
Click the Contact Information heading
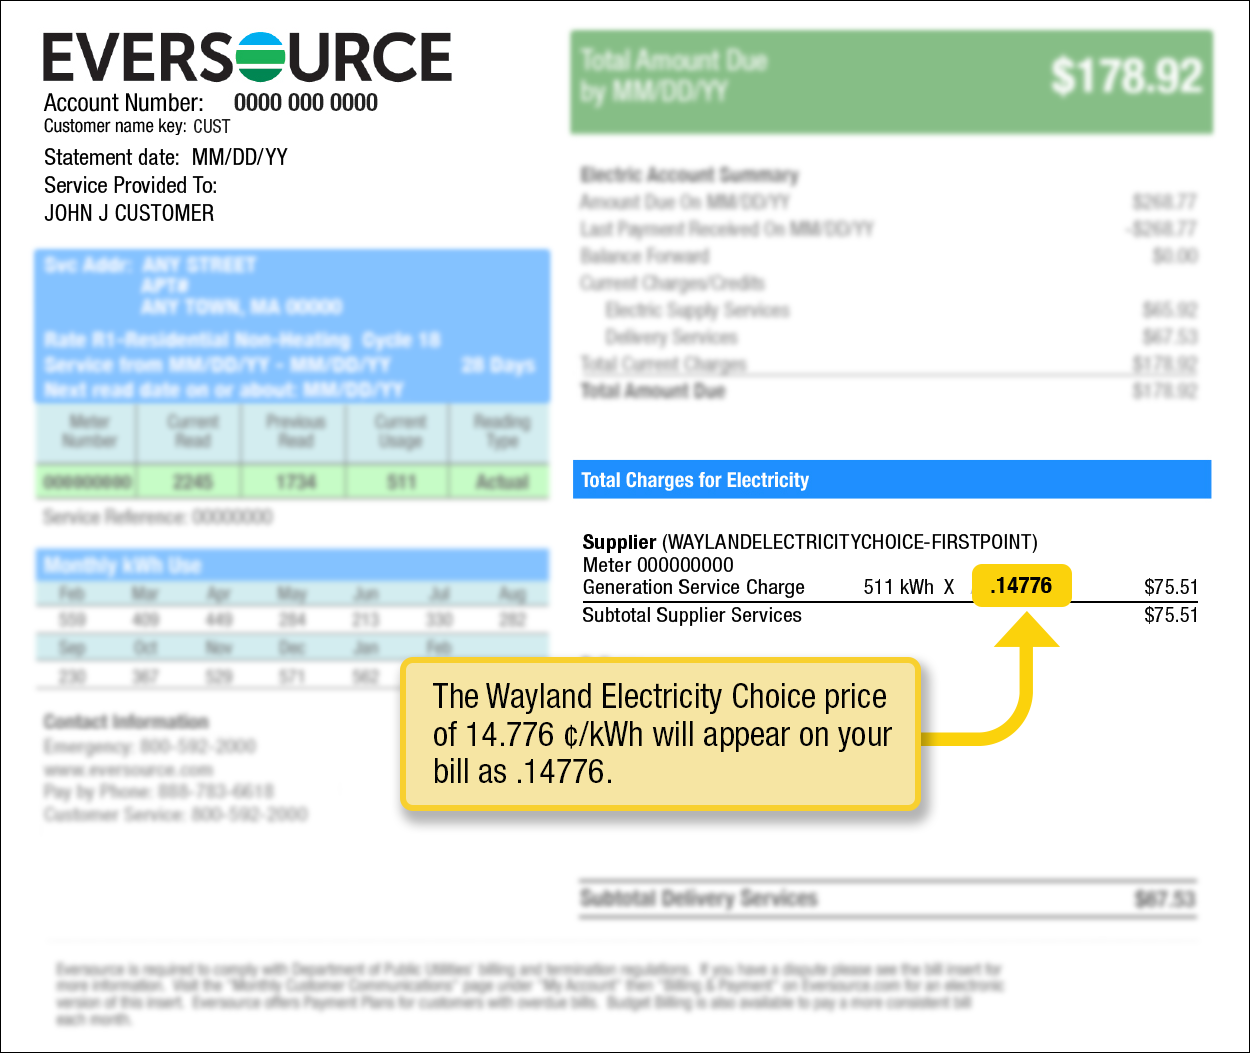click(x=126, y=721)
